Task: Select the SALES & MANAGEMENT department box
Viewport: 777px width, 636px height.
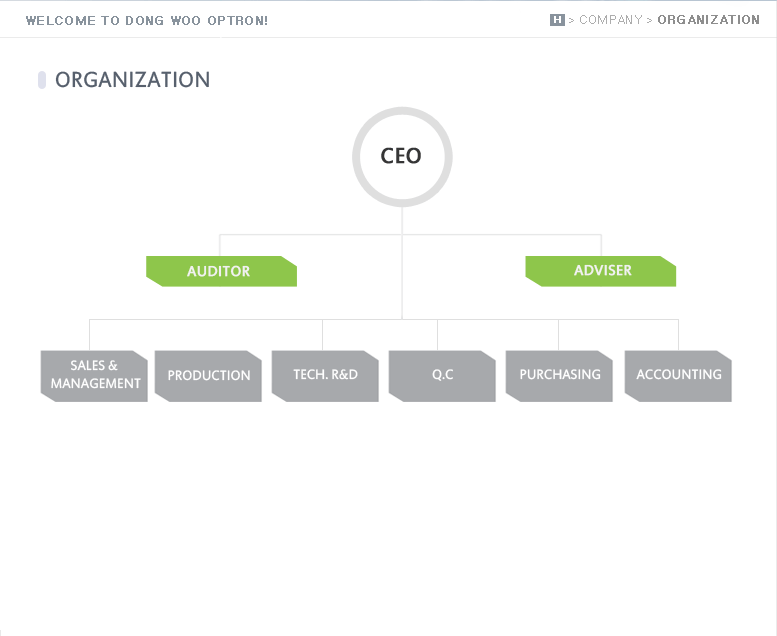Action: 94,376
